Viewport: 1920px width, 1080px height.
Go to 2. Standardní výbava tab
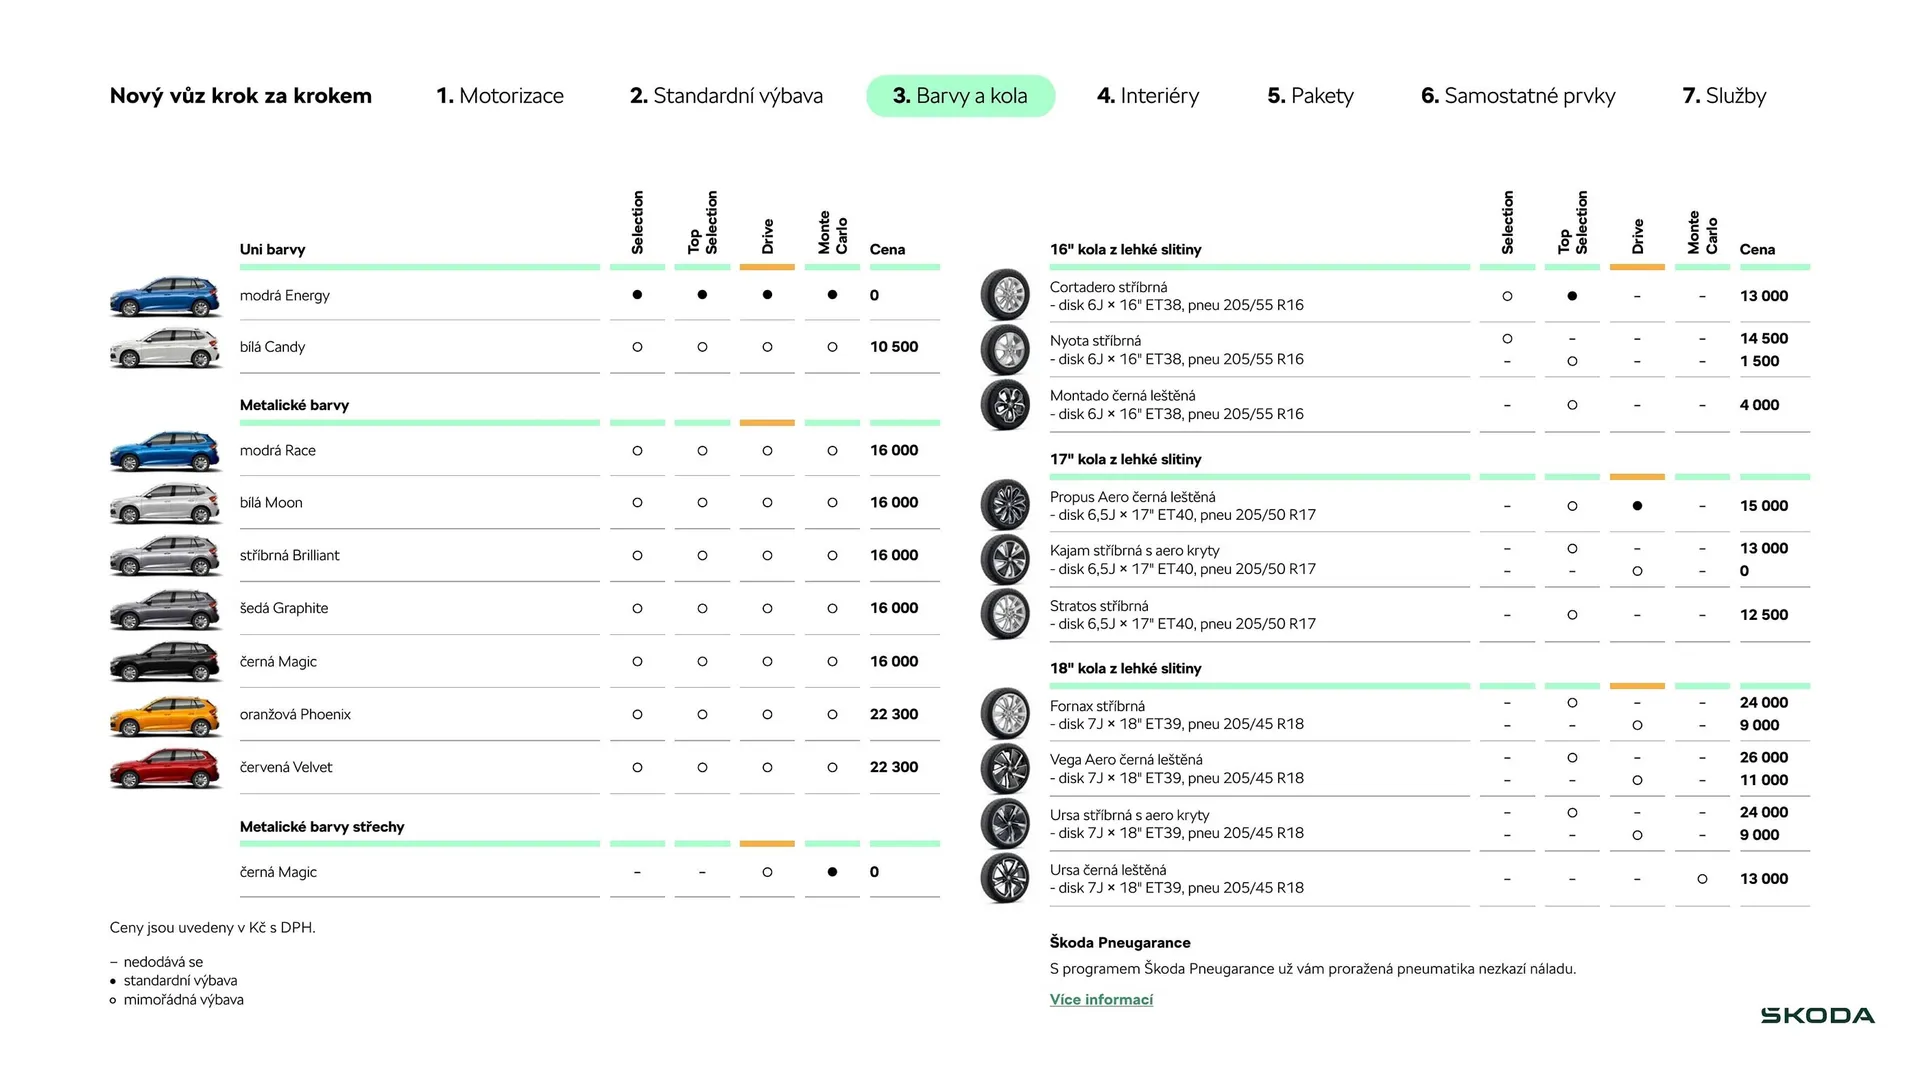pyautogui.click(x=726, y=96)
